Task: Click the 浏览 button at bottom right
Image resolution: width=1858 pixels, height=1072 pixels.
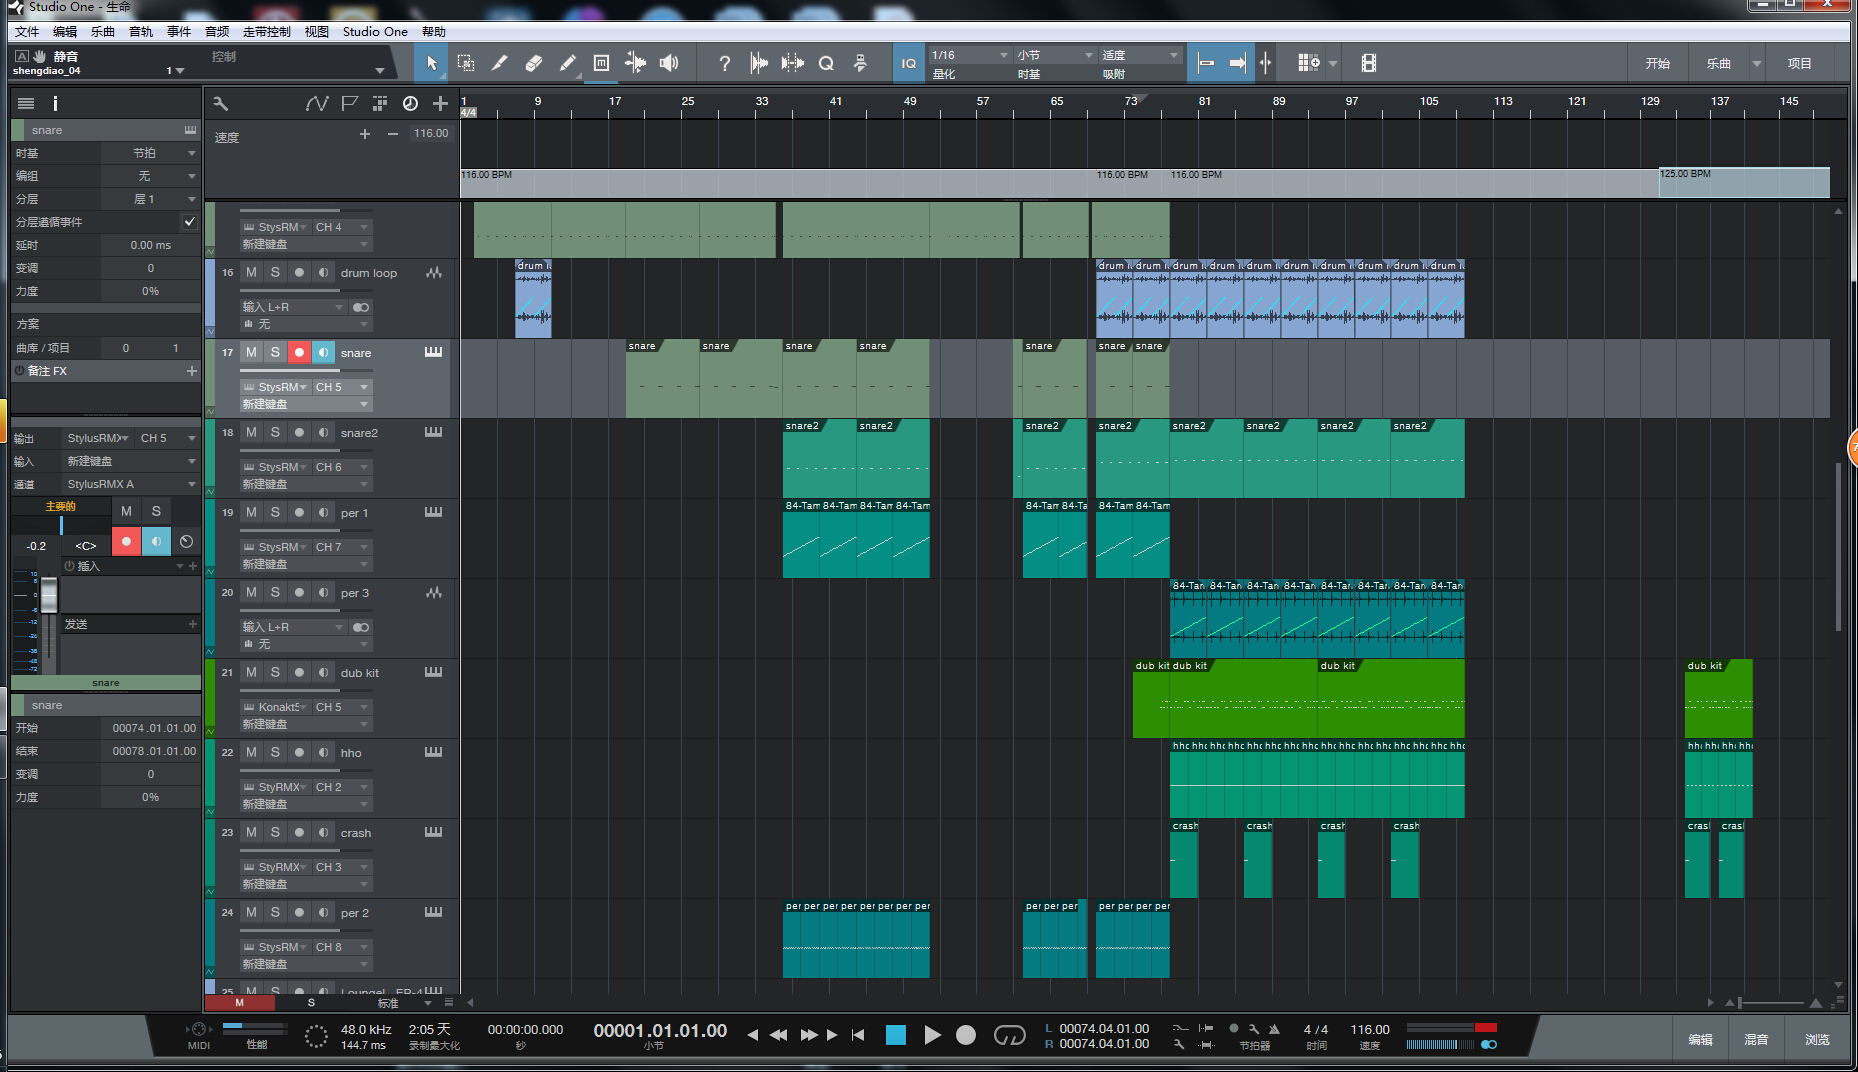Action: pyautogui.click(x=1817, y=1039)
